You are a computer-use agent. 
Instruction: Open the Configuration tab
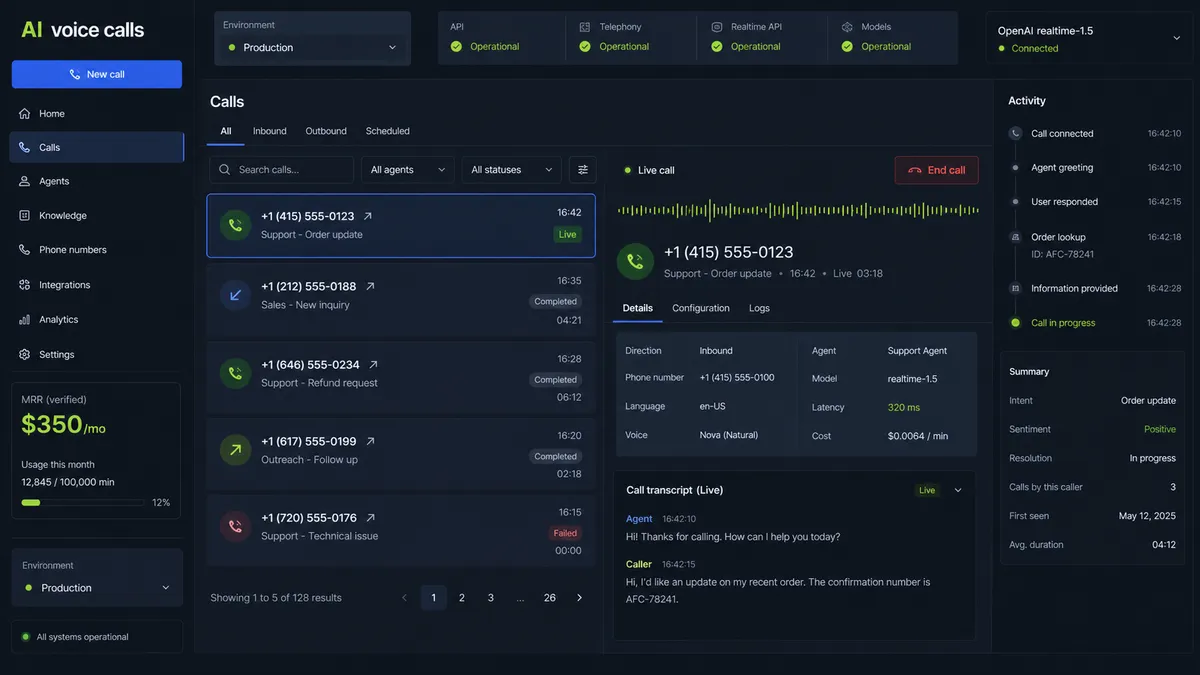point(701,308)
